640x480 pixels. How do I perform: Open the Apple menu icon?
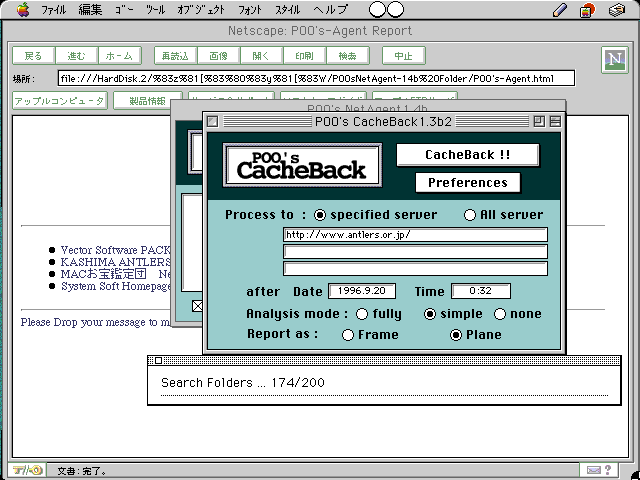pyautogui.click(x=22, y=10)
